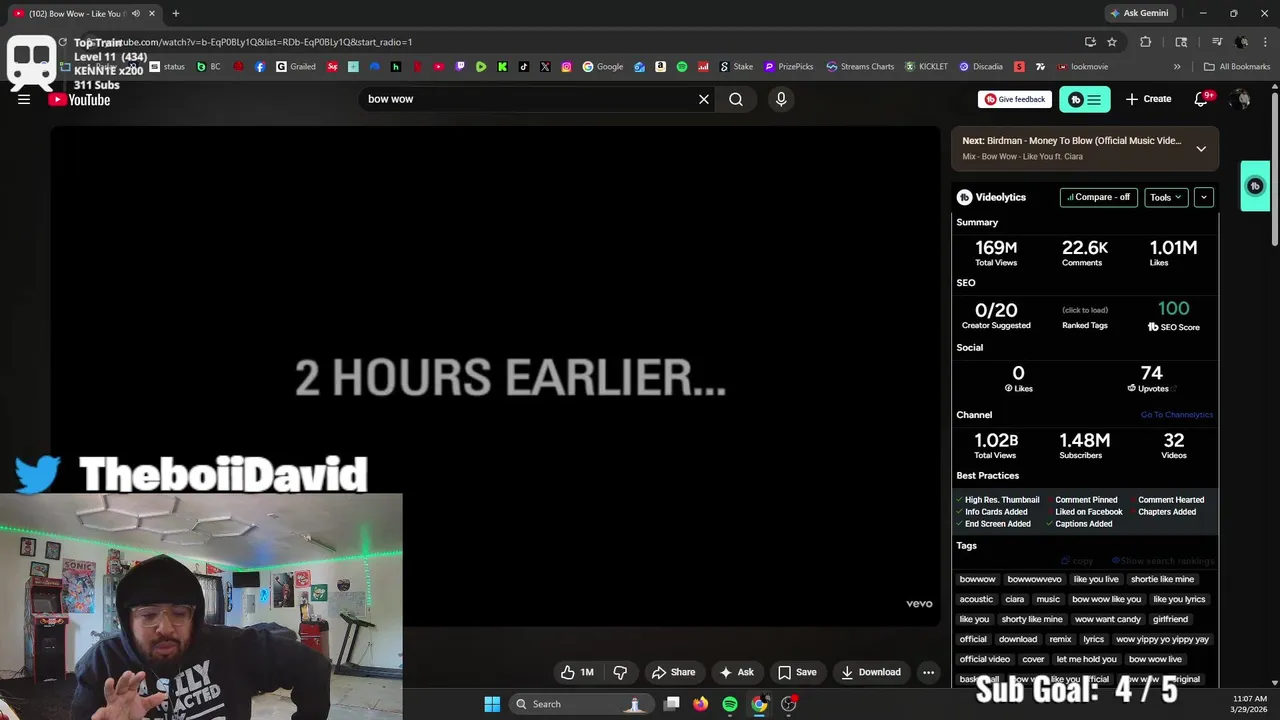Switch to Chrome in the taskbar

759,704
